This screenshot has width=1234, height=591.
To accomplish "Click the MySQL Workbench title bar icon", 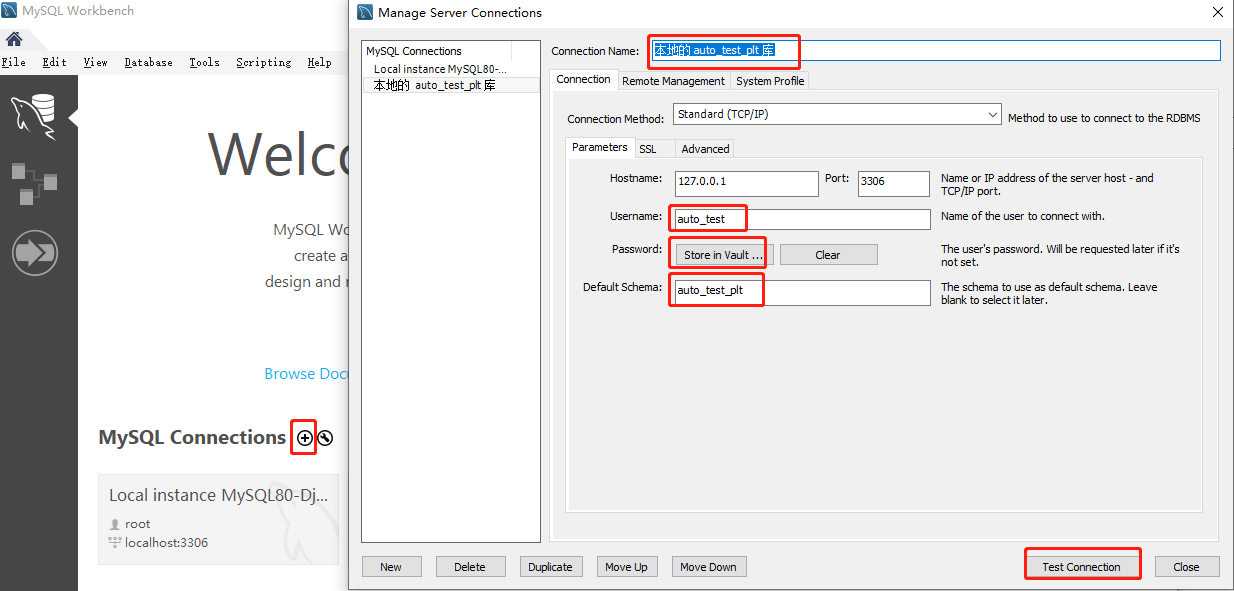I will pyautogui.click(x=9, y=11).
